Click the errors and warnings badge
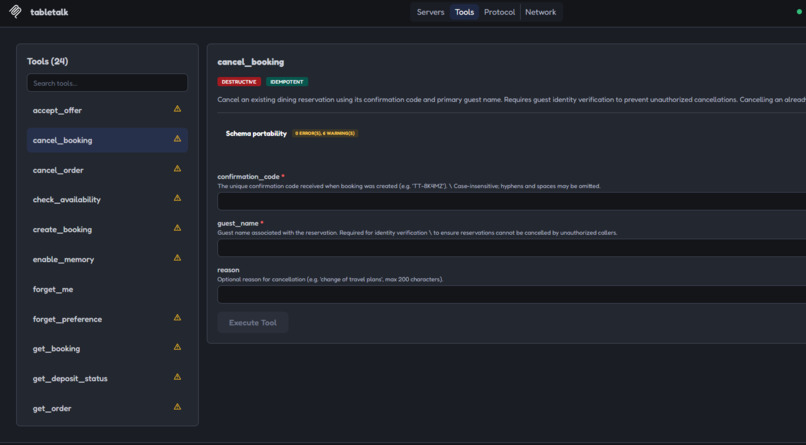 coord(325,133)
